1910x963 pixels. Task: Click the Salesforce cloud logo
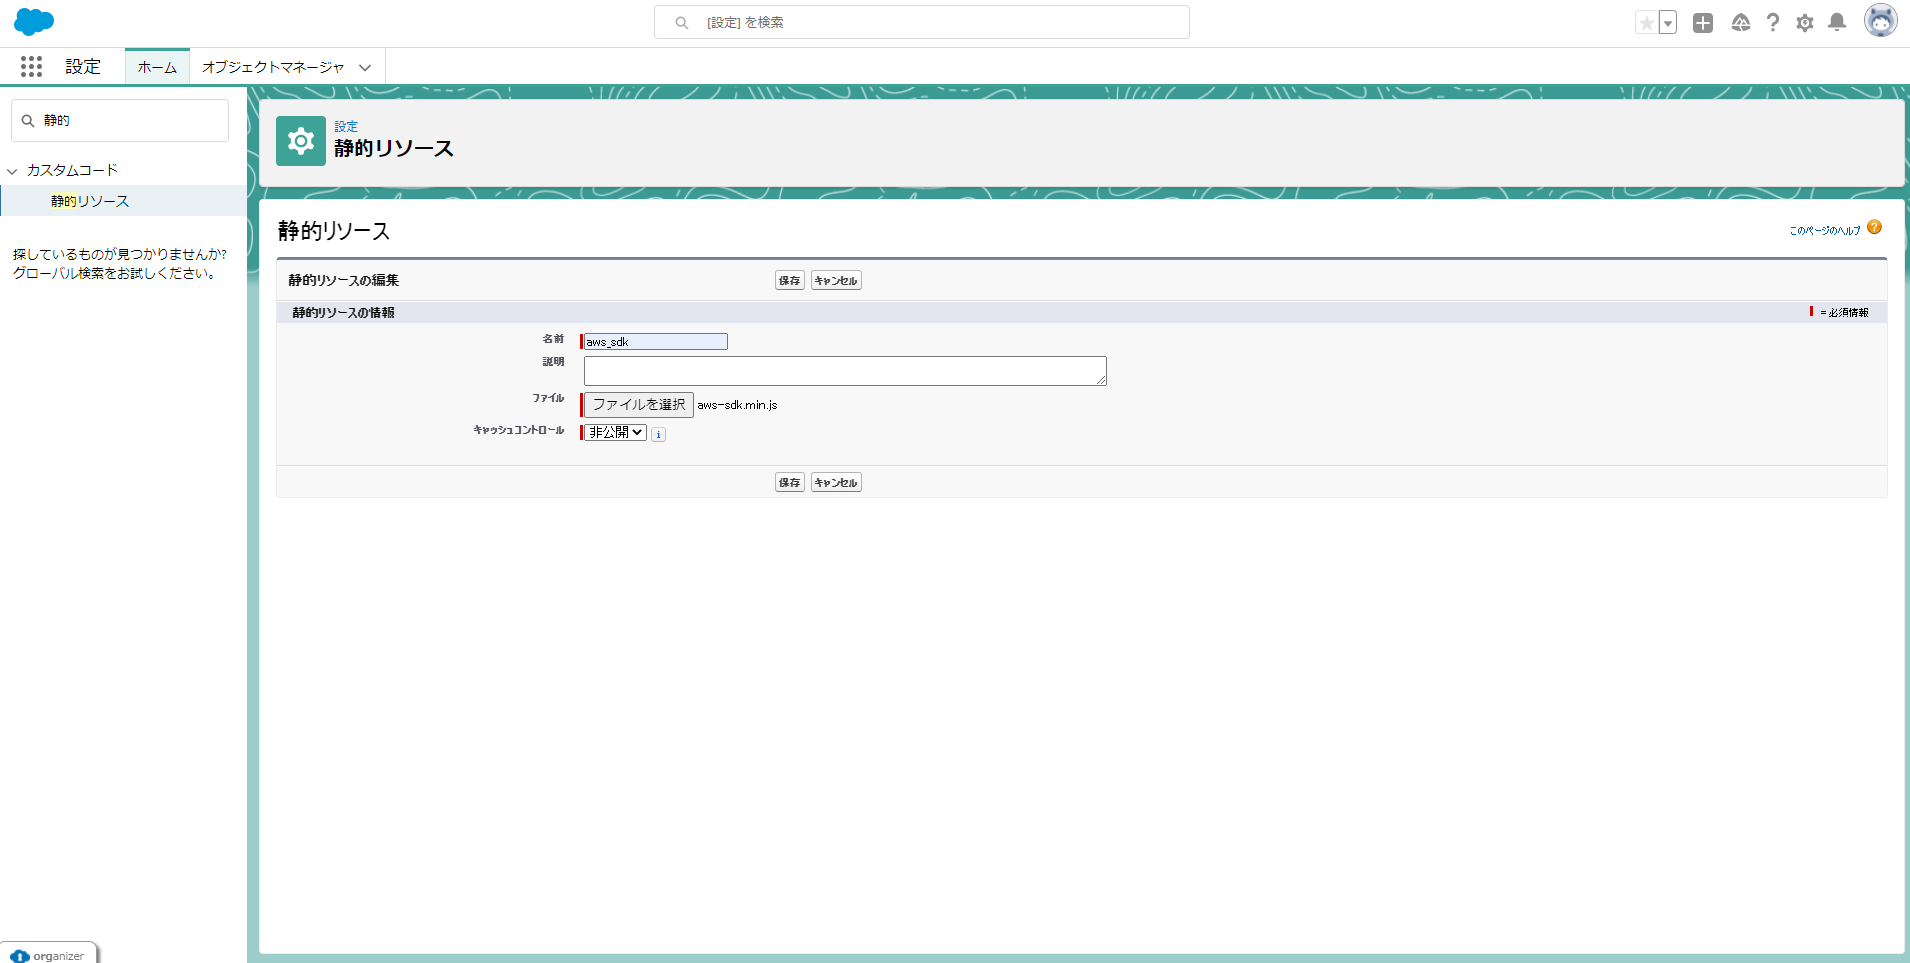(34, 21)
